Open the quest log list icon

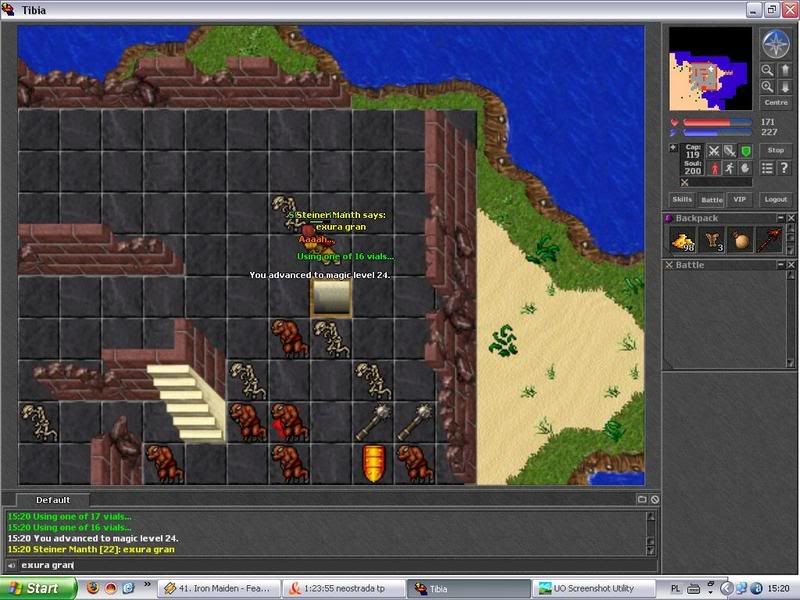tap(767, 168)
